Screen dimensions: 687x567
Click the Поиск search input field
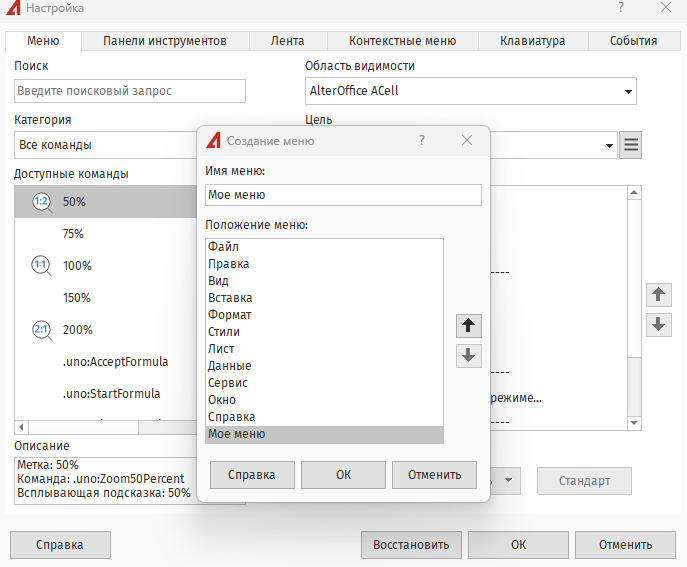point(130,91)
